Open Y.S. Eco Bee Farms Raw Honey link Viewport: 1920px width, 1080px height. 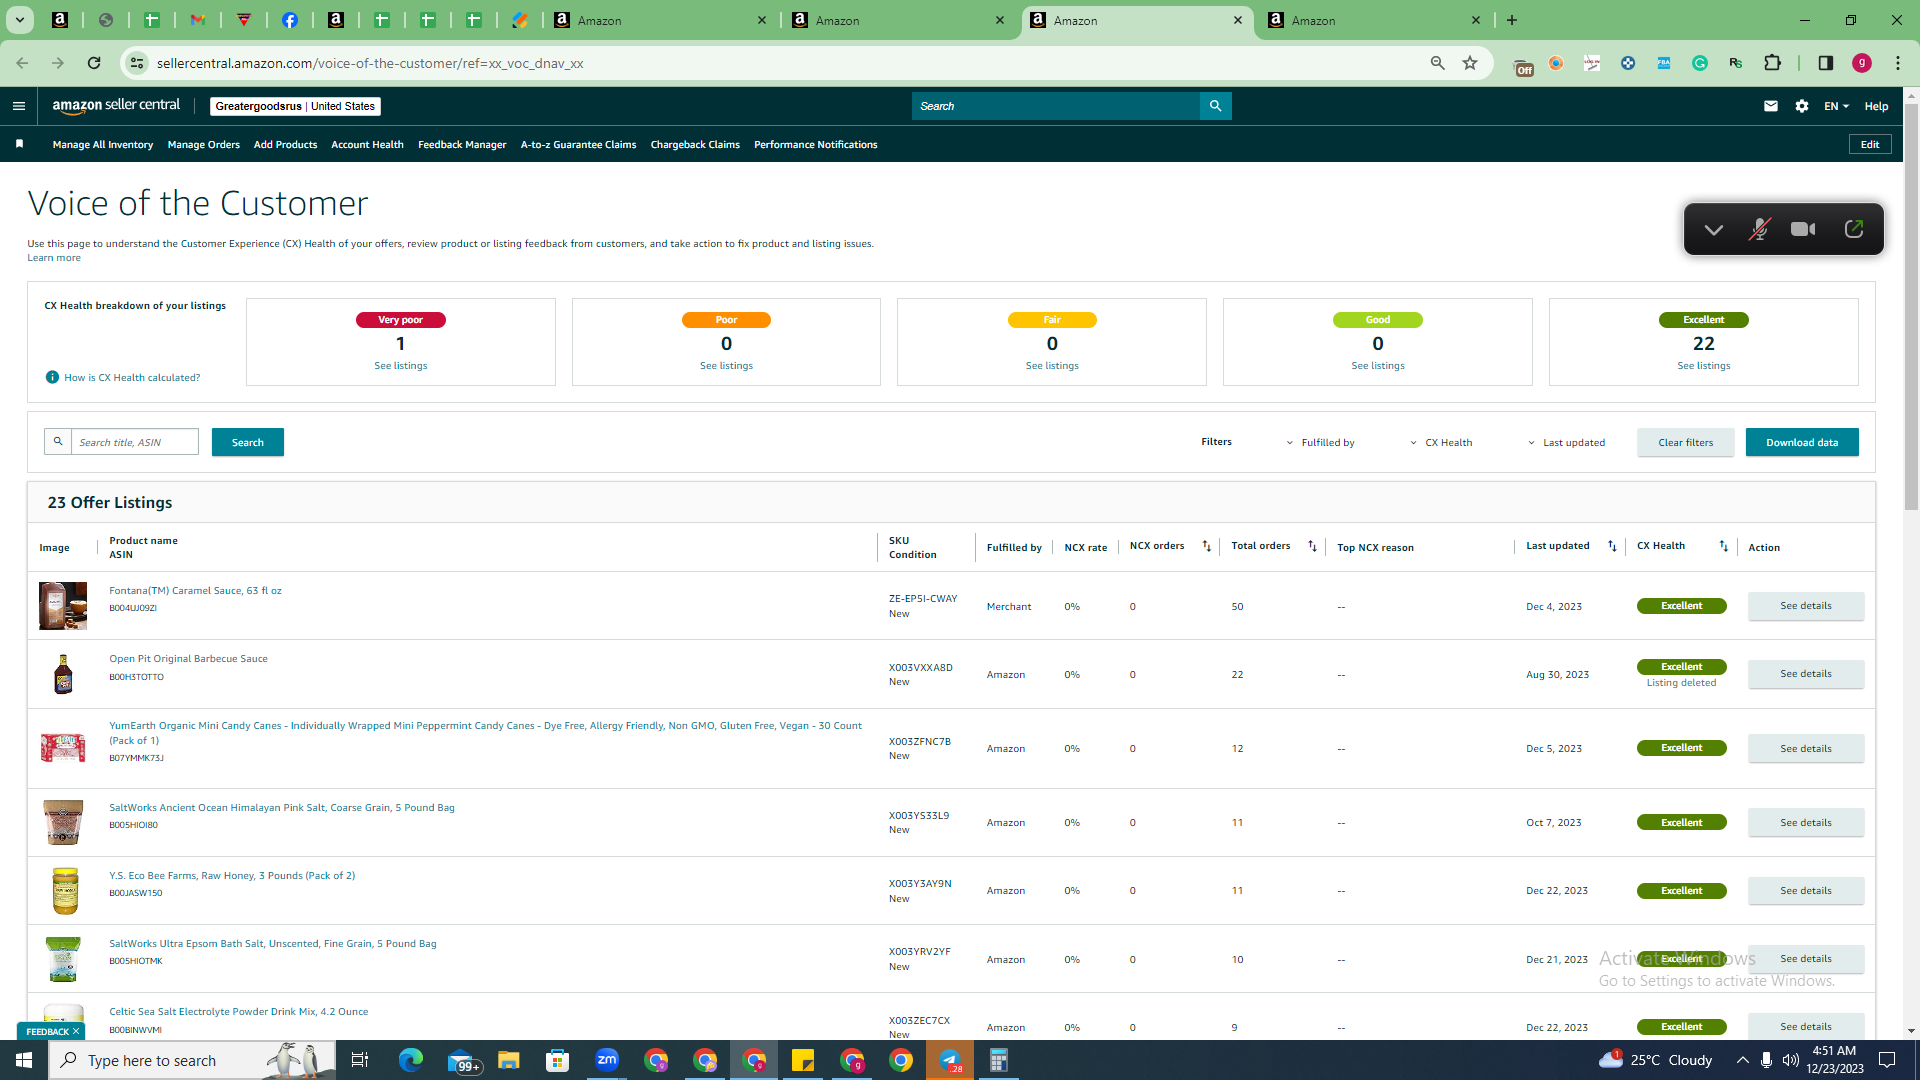pos(232,875)
